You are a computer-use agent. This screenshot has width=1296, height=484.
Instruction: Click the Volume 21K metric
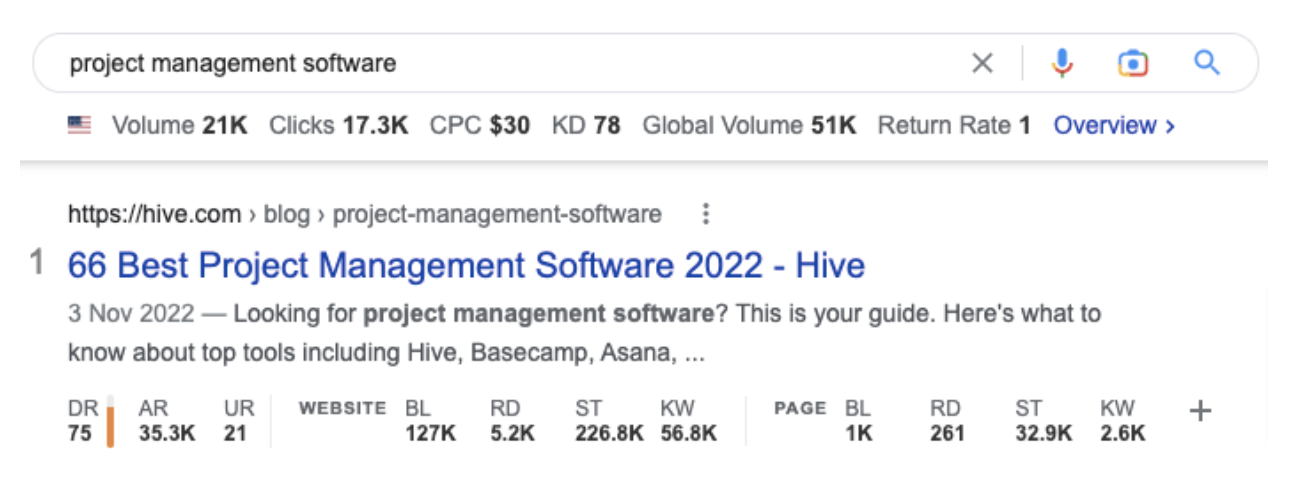pyautogui.click(x=179, y=125)
